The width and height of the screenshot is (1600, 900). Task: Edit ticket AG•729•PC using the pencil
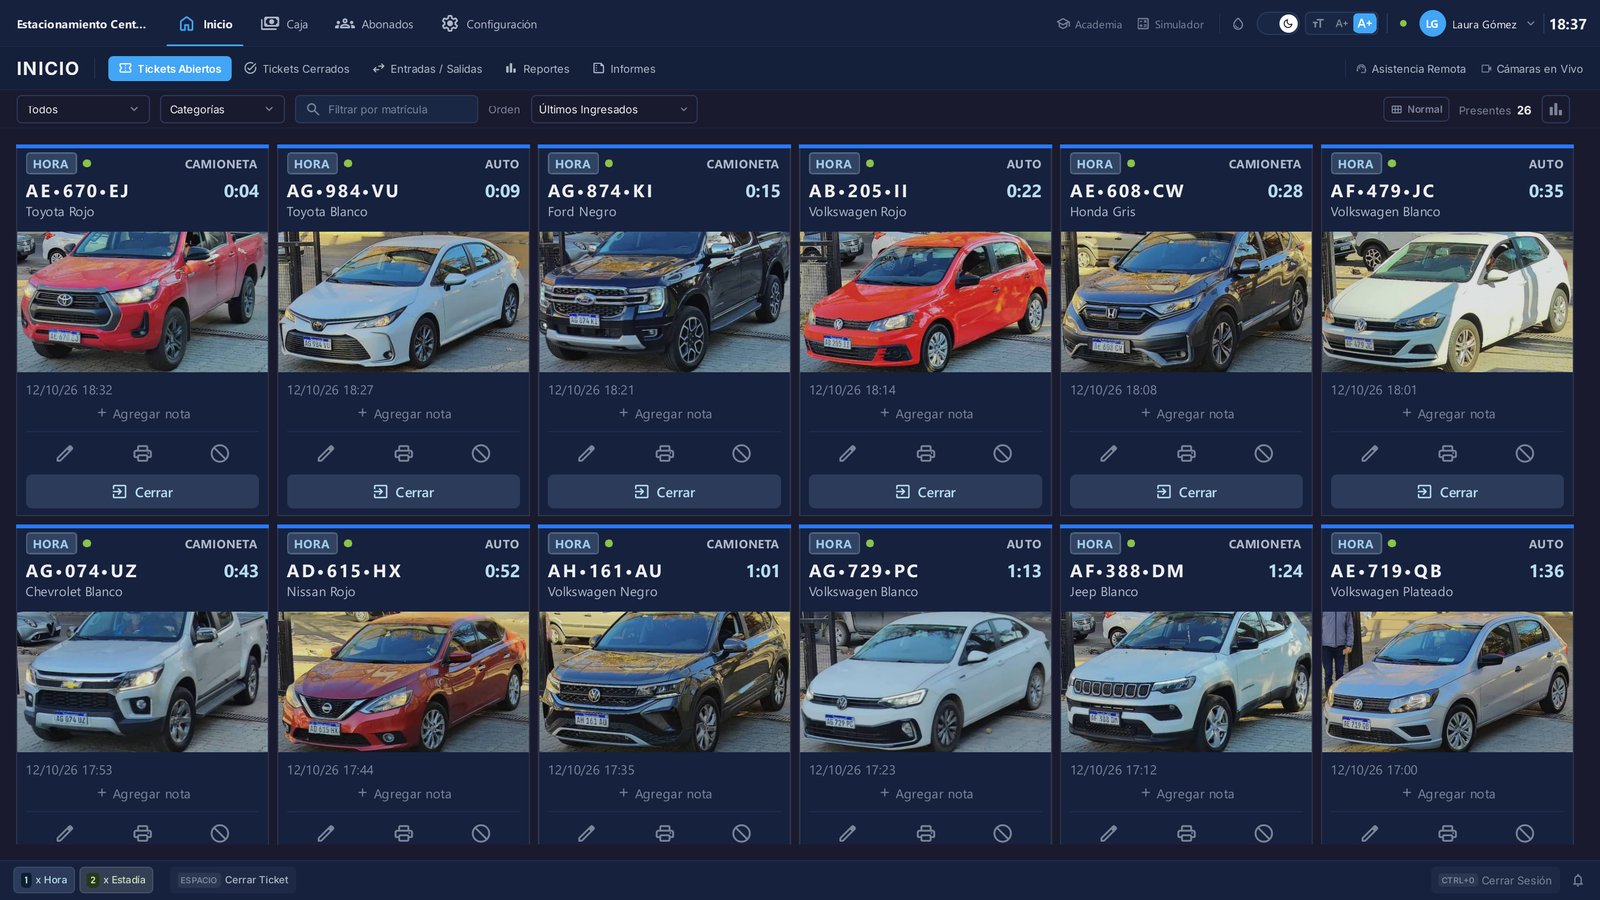click(848, 833)
